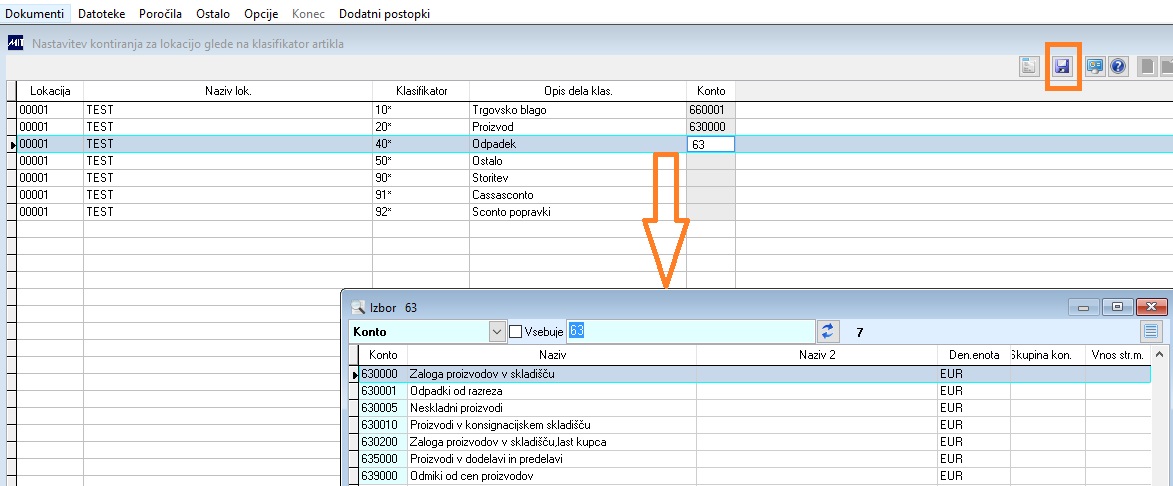The height and width of the screenshot is (486, 1173).
Task: Toggle the Vsebuje checkbox
Action: (x=515, y=331)
